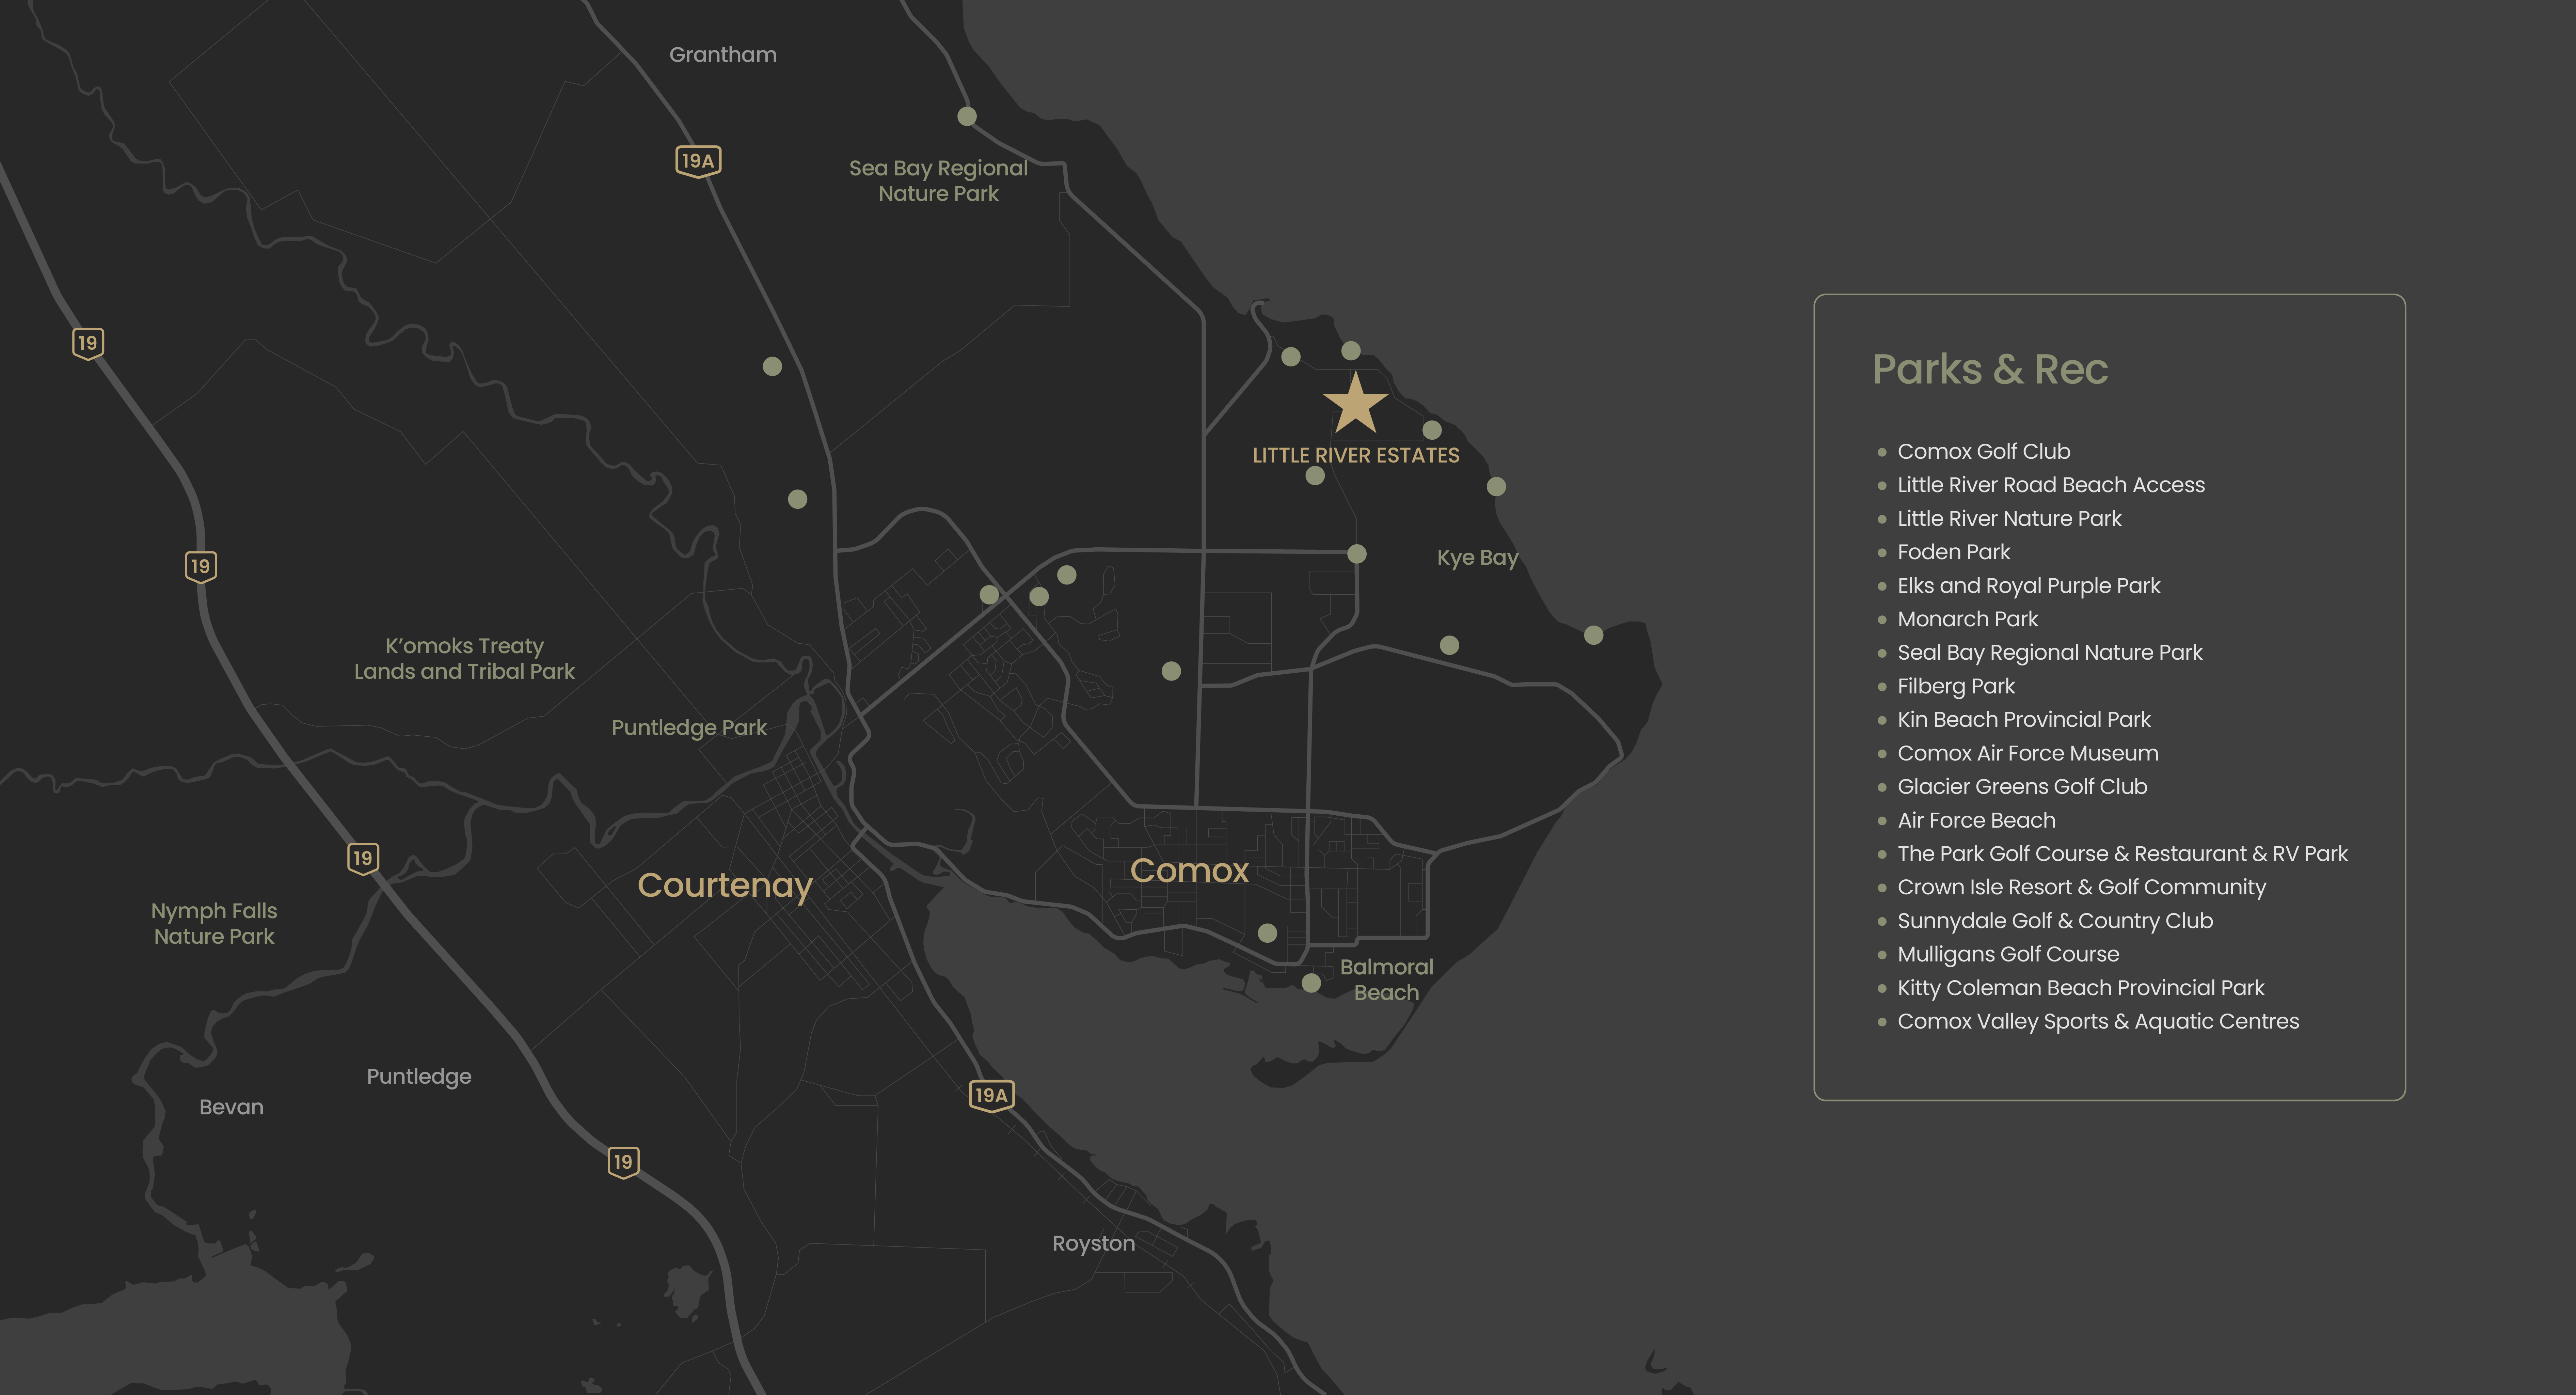
Task: Select Little River Road Beach Access in legend
Action: pos(2051,485)
